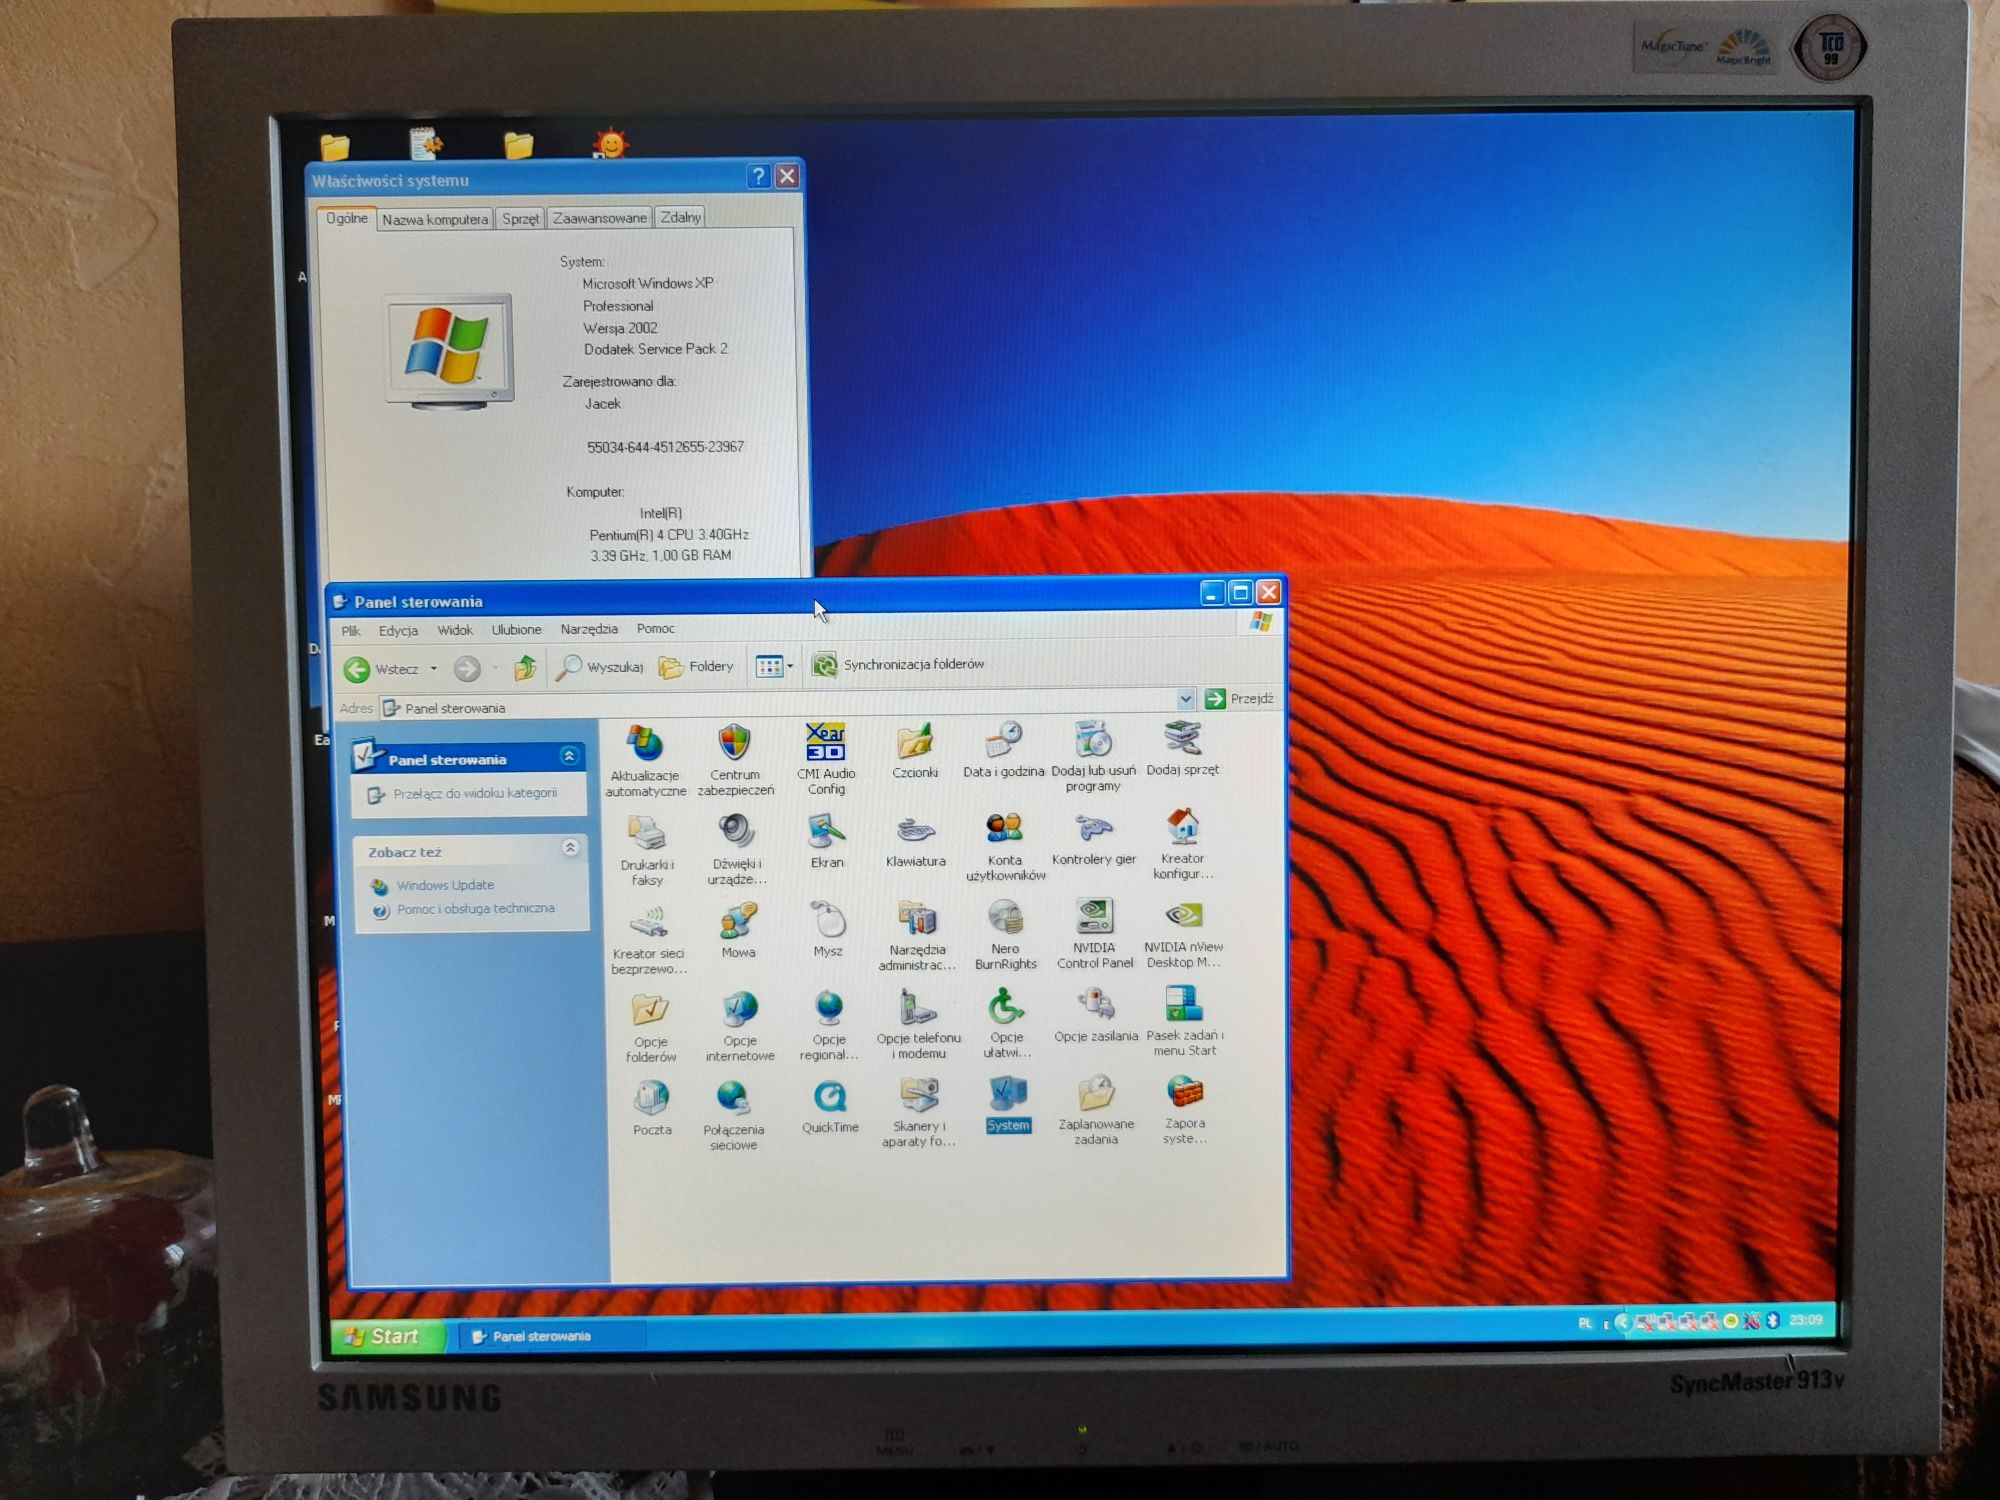Viewport: 2000px width, 1500px height.
Task: Open Połączenia sieciowe
Action: (734, 1115)
